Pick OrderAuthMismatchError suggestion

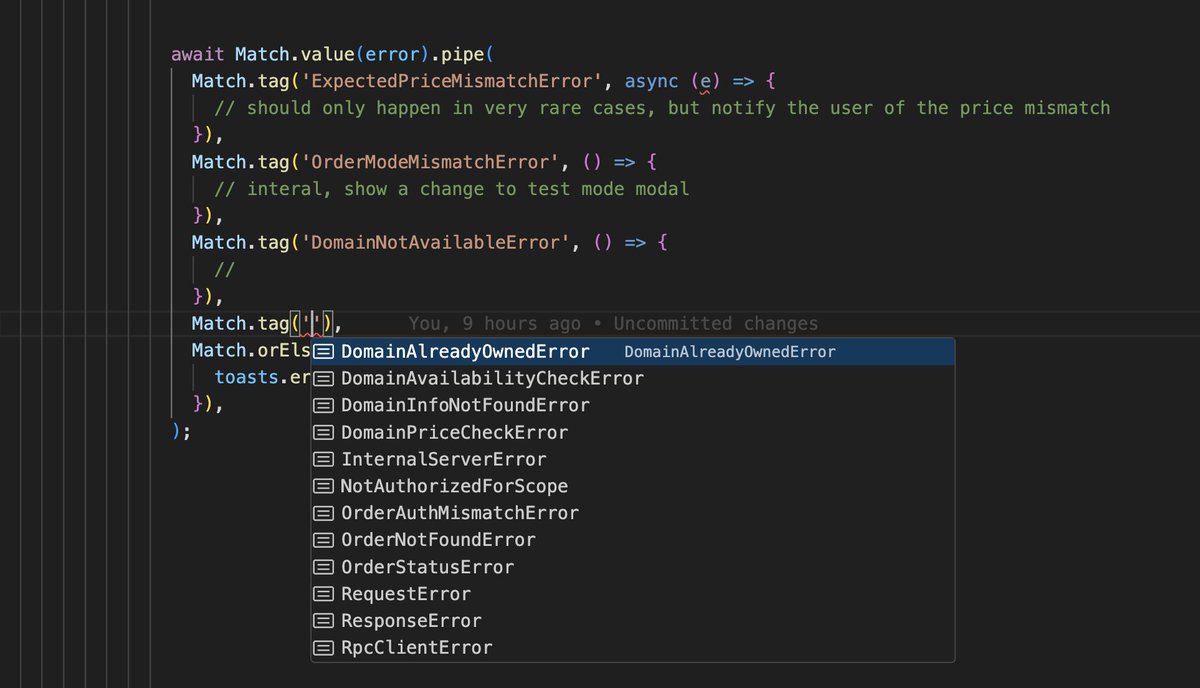pos(633,513)
